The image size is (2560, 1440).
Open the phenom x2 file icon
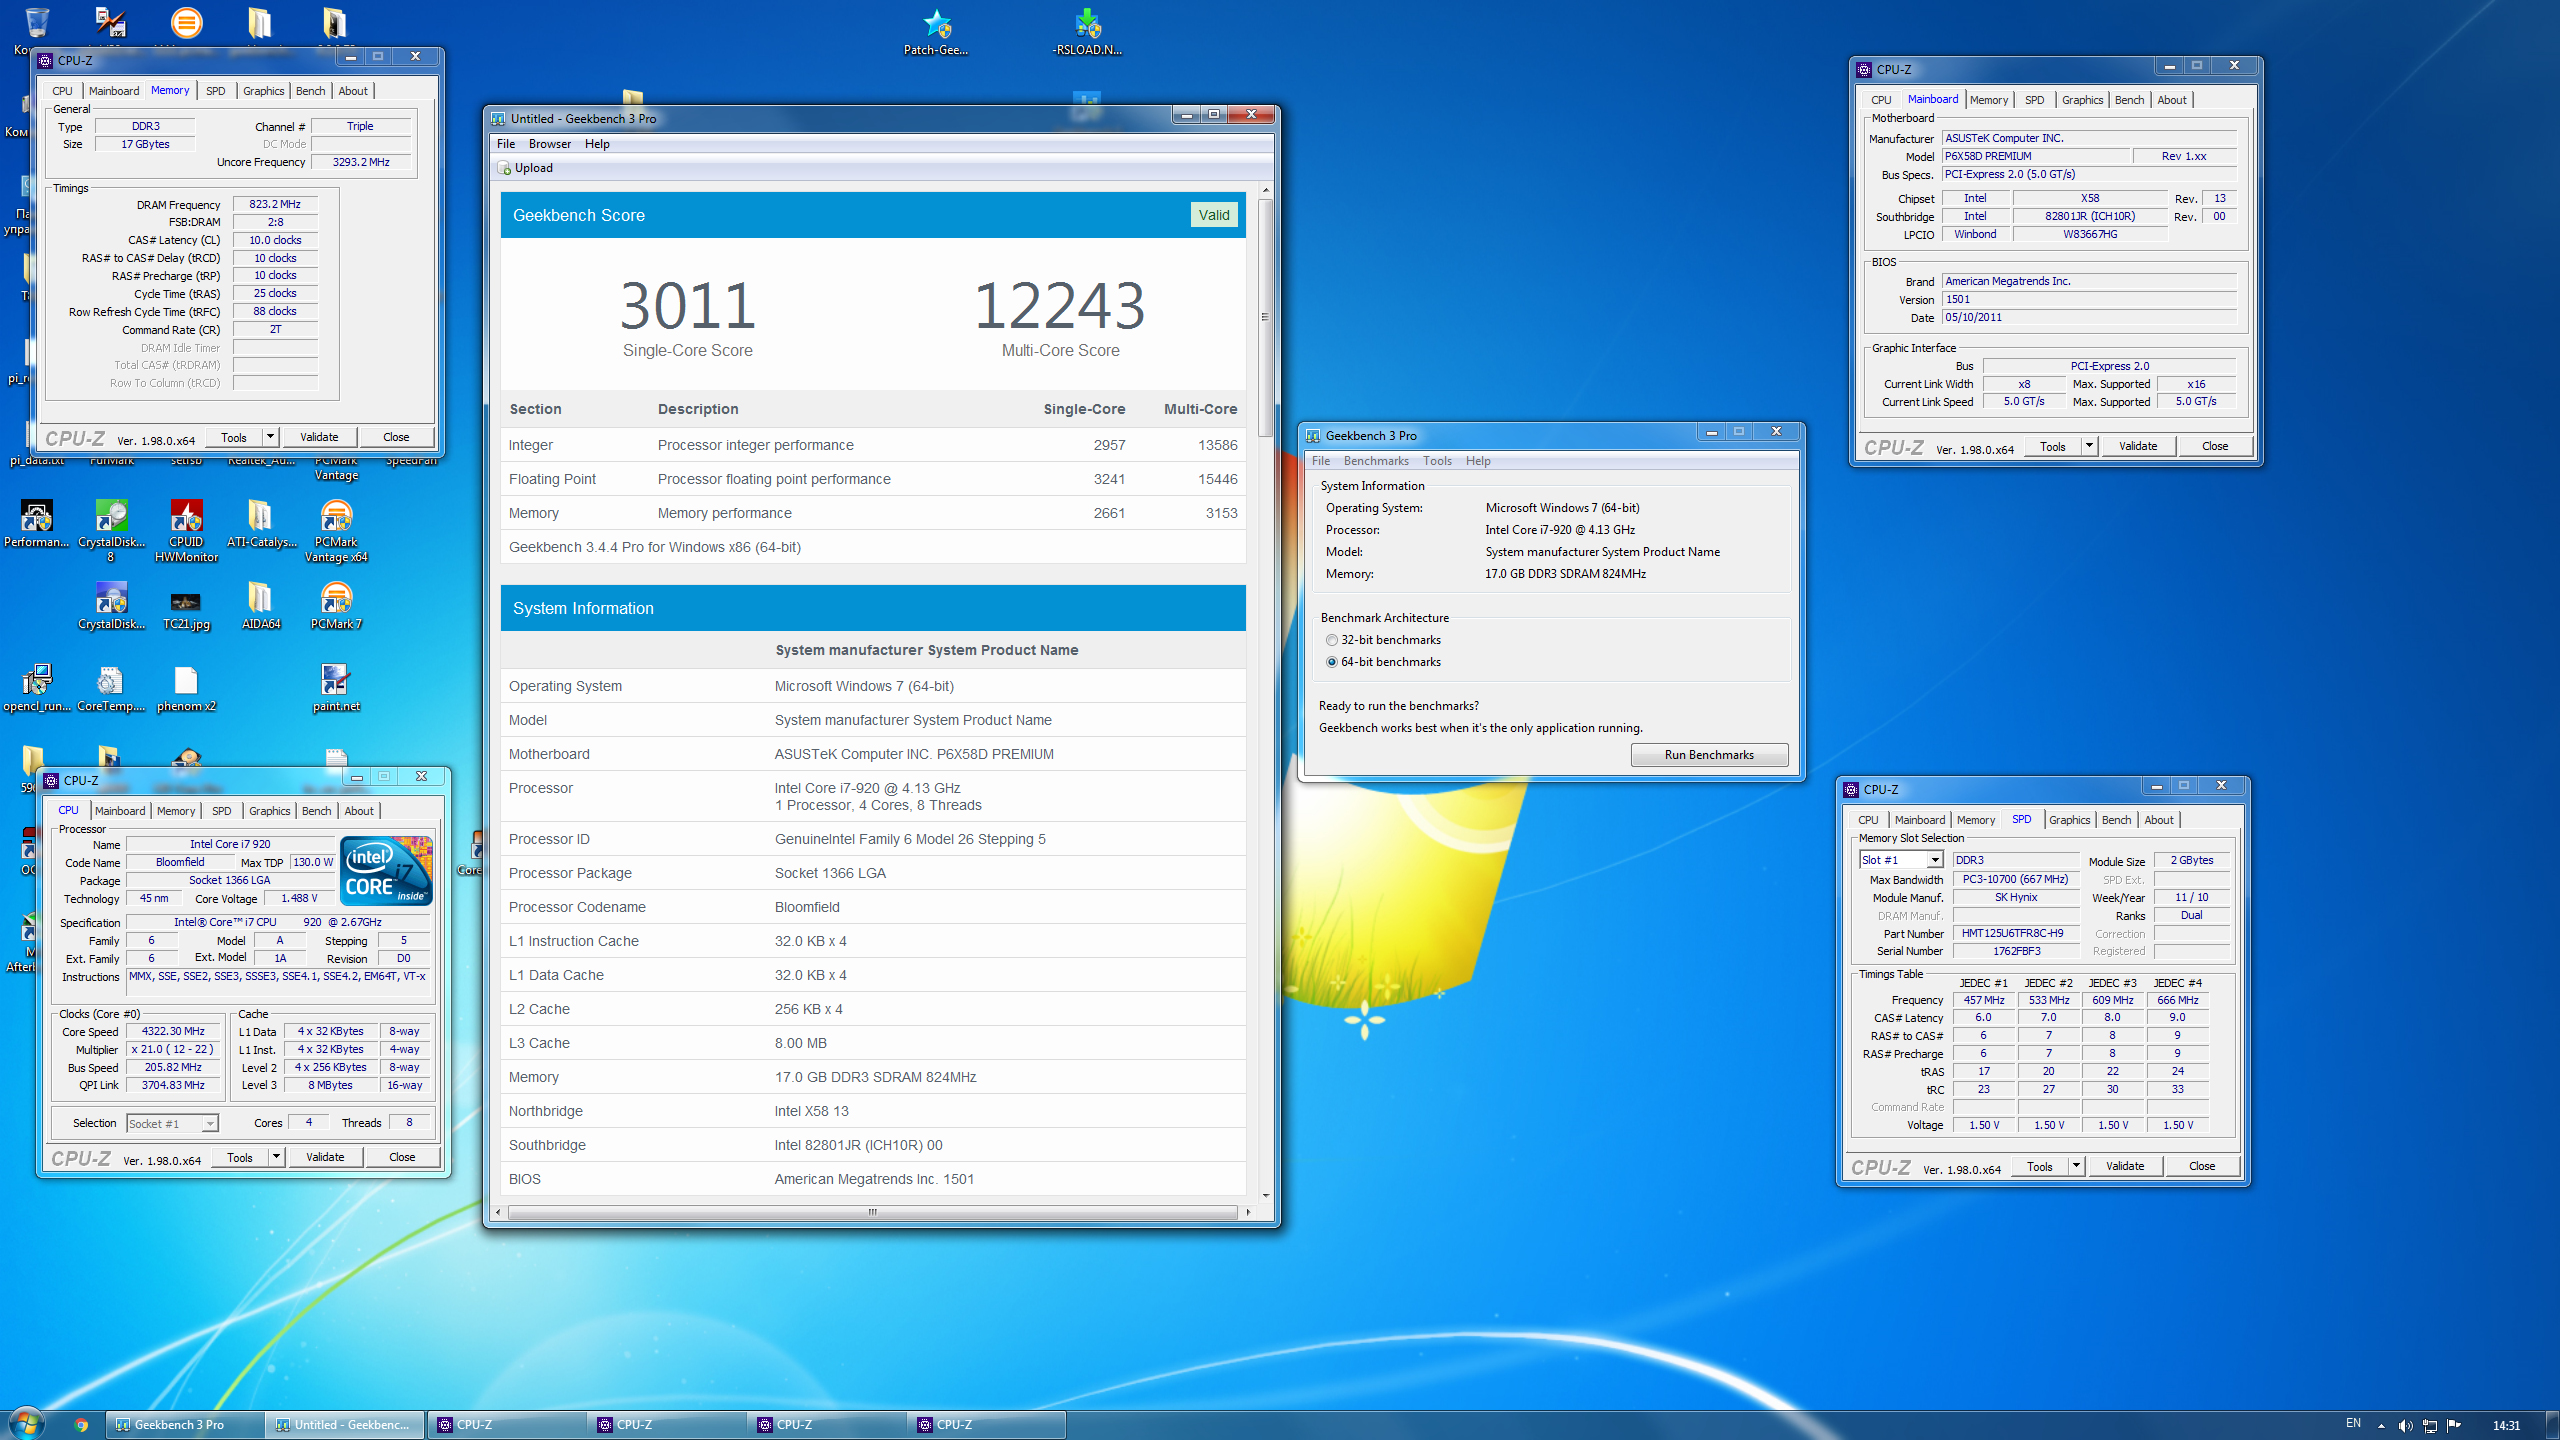[x=186, y=688]
